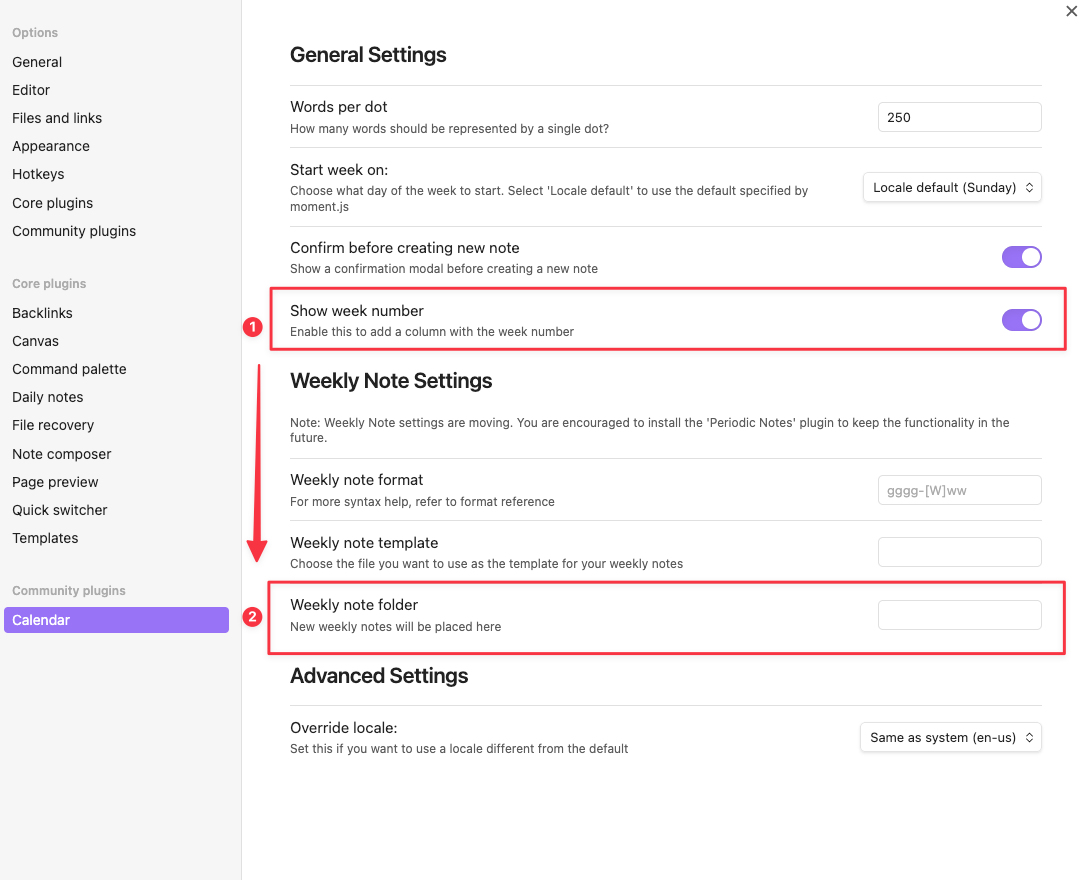Click 'Enable this to add a column' description
Screen dimensions: 1089x880
(432, 332)
